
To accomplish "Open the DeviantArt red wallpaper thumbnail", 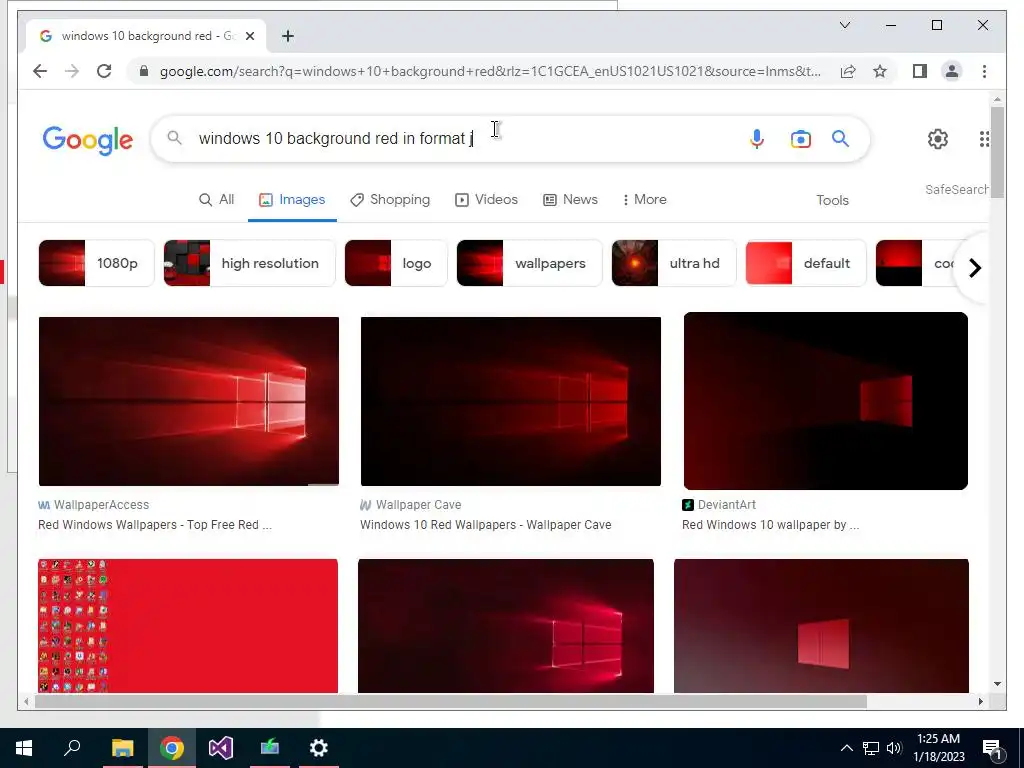I will tap(825, 401).
